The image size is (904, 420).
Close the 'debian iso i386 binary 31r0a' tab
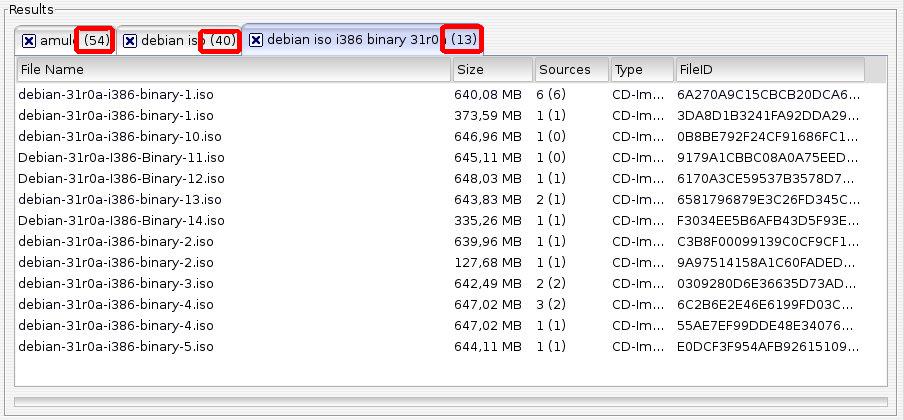click(256, 40)
